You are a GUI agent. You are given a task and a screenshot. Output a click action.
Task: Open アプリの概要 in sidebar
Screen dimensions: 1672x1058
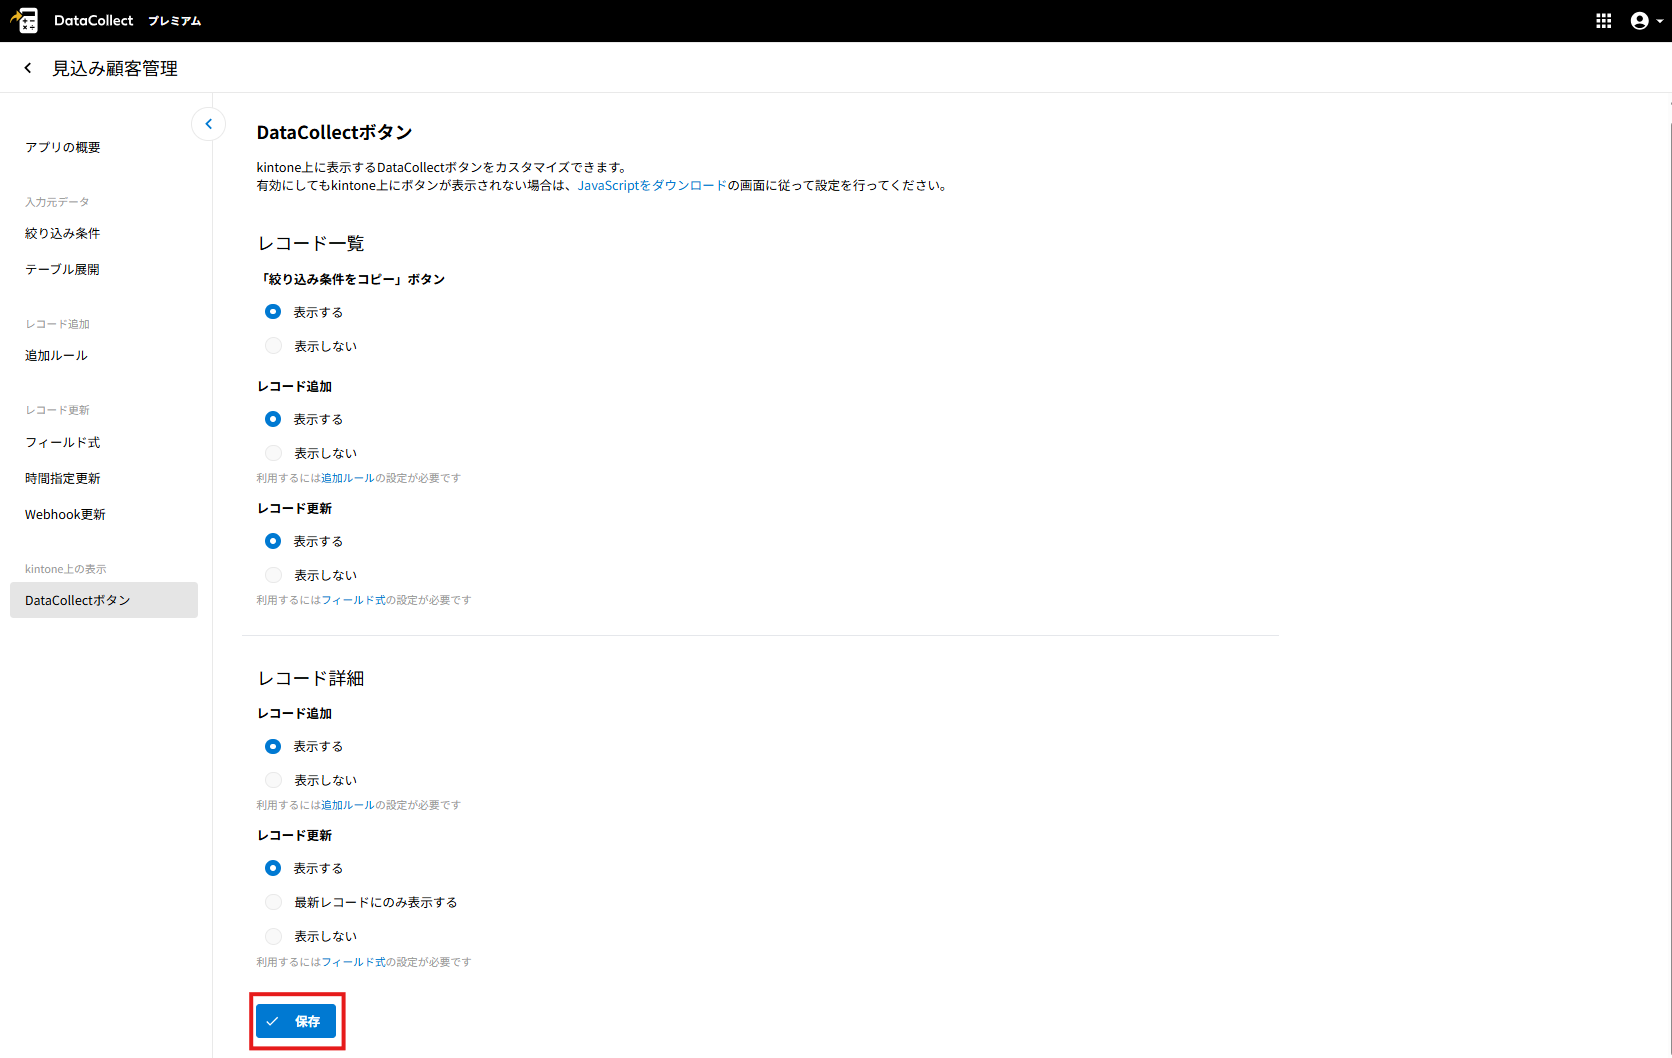tap(63, 147)
